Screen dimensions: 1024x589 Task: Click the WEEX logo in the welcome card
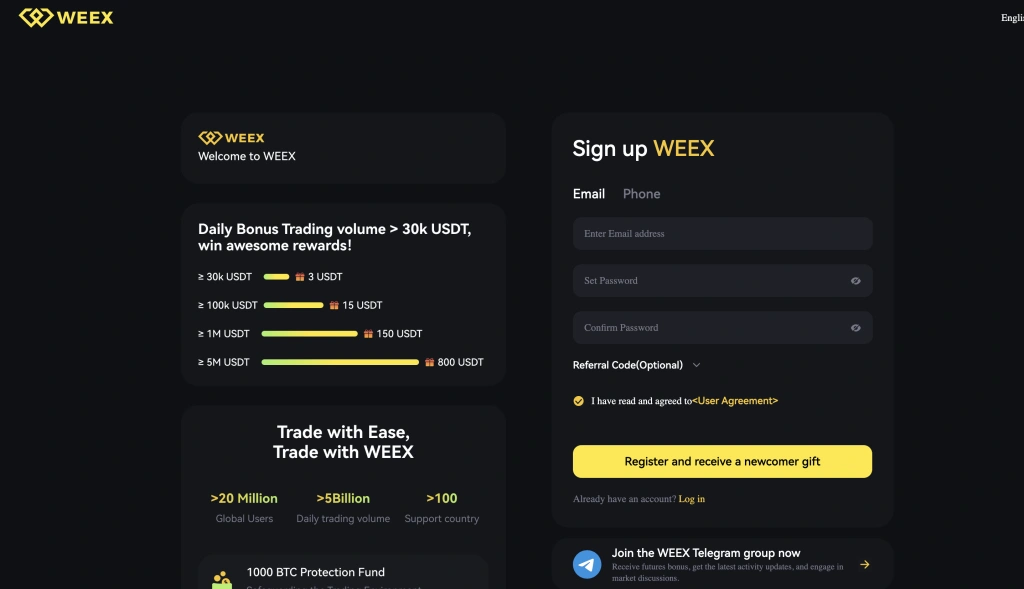click(x=231, y=138)
